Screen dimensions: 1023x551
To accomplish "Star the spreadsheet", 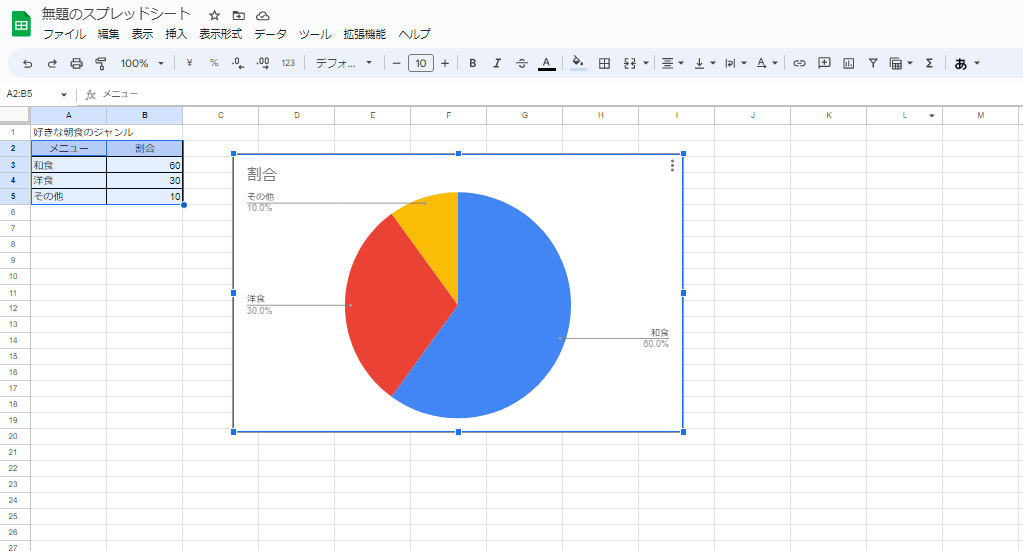I will pos(214,16).
